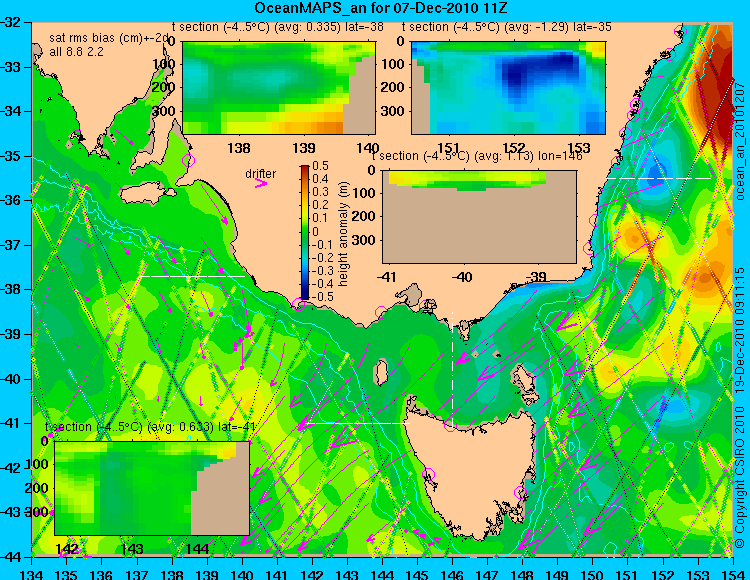Click the 'drifter' legend label

pyautogui.click(x=261, y=174)
